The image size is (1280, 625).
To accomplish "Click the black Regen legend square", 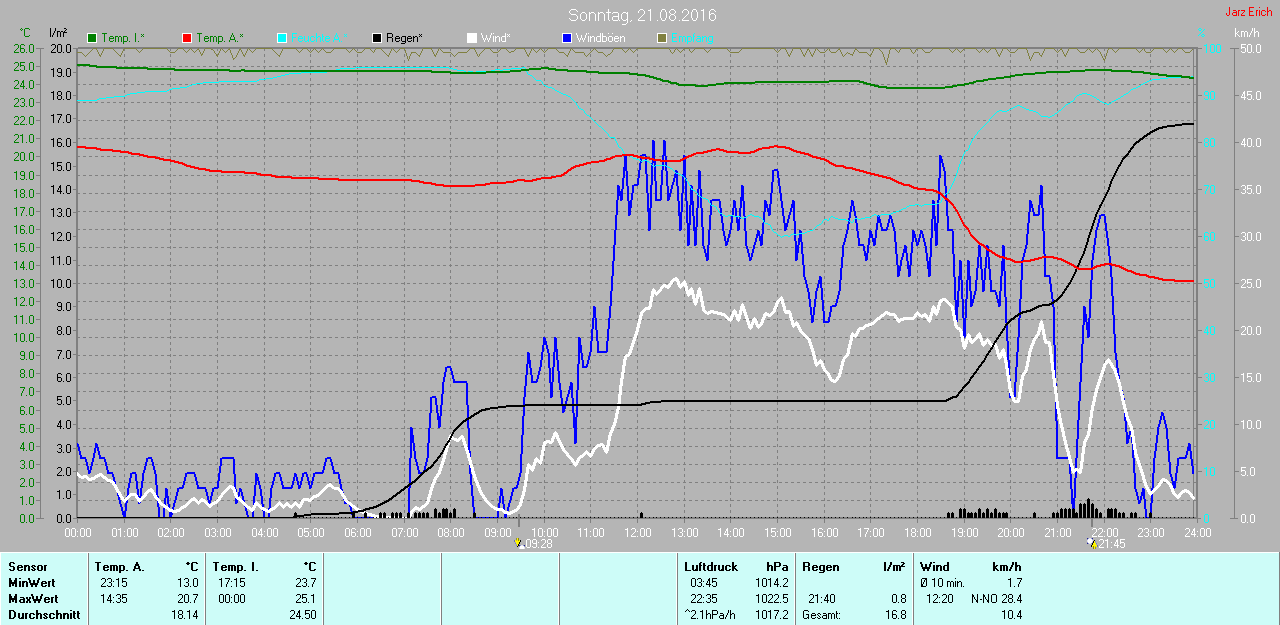I will point(376,38).
